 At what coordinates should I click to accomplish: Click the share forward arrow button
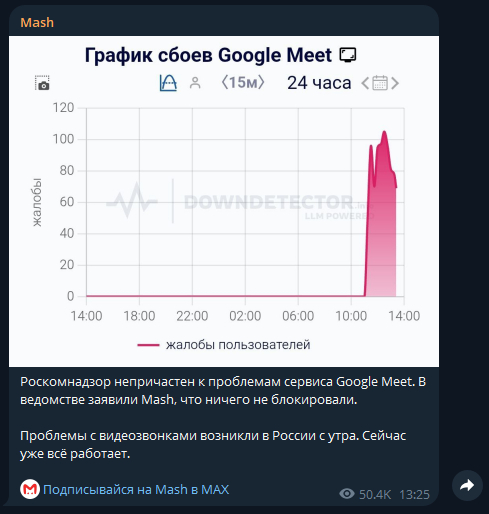[x=467, y=485]
